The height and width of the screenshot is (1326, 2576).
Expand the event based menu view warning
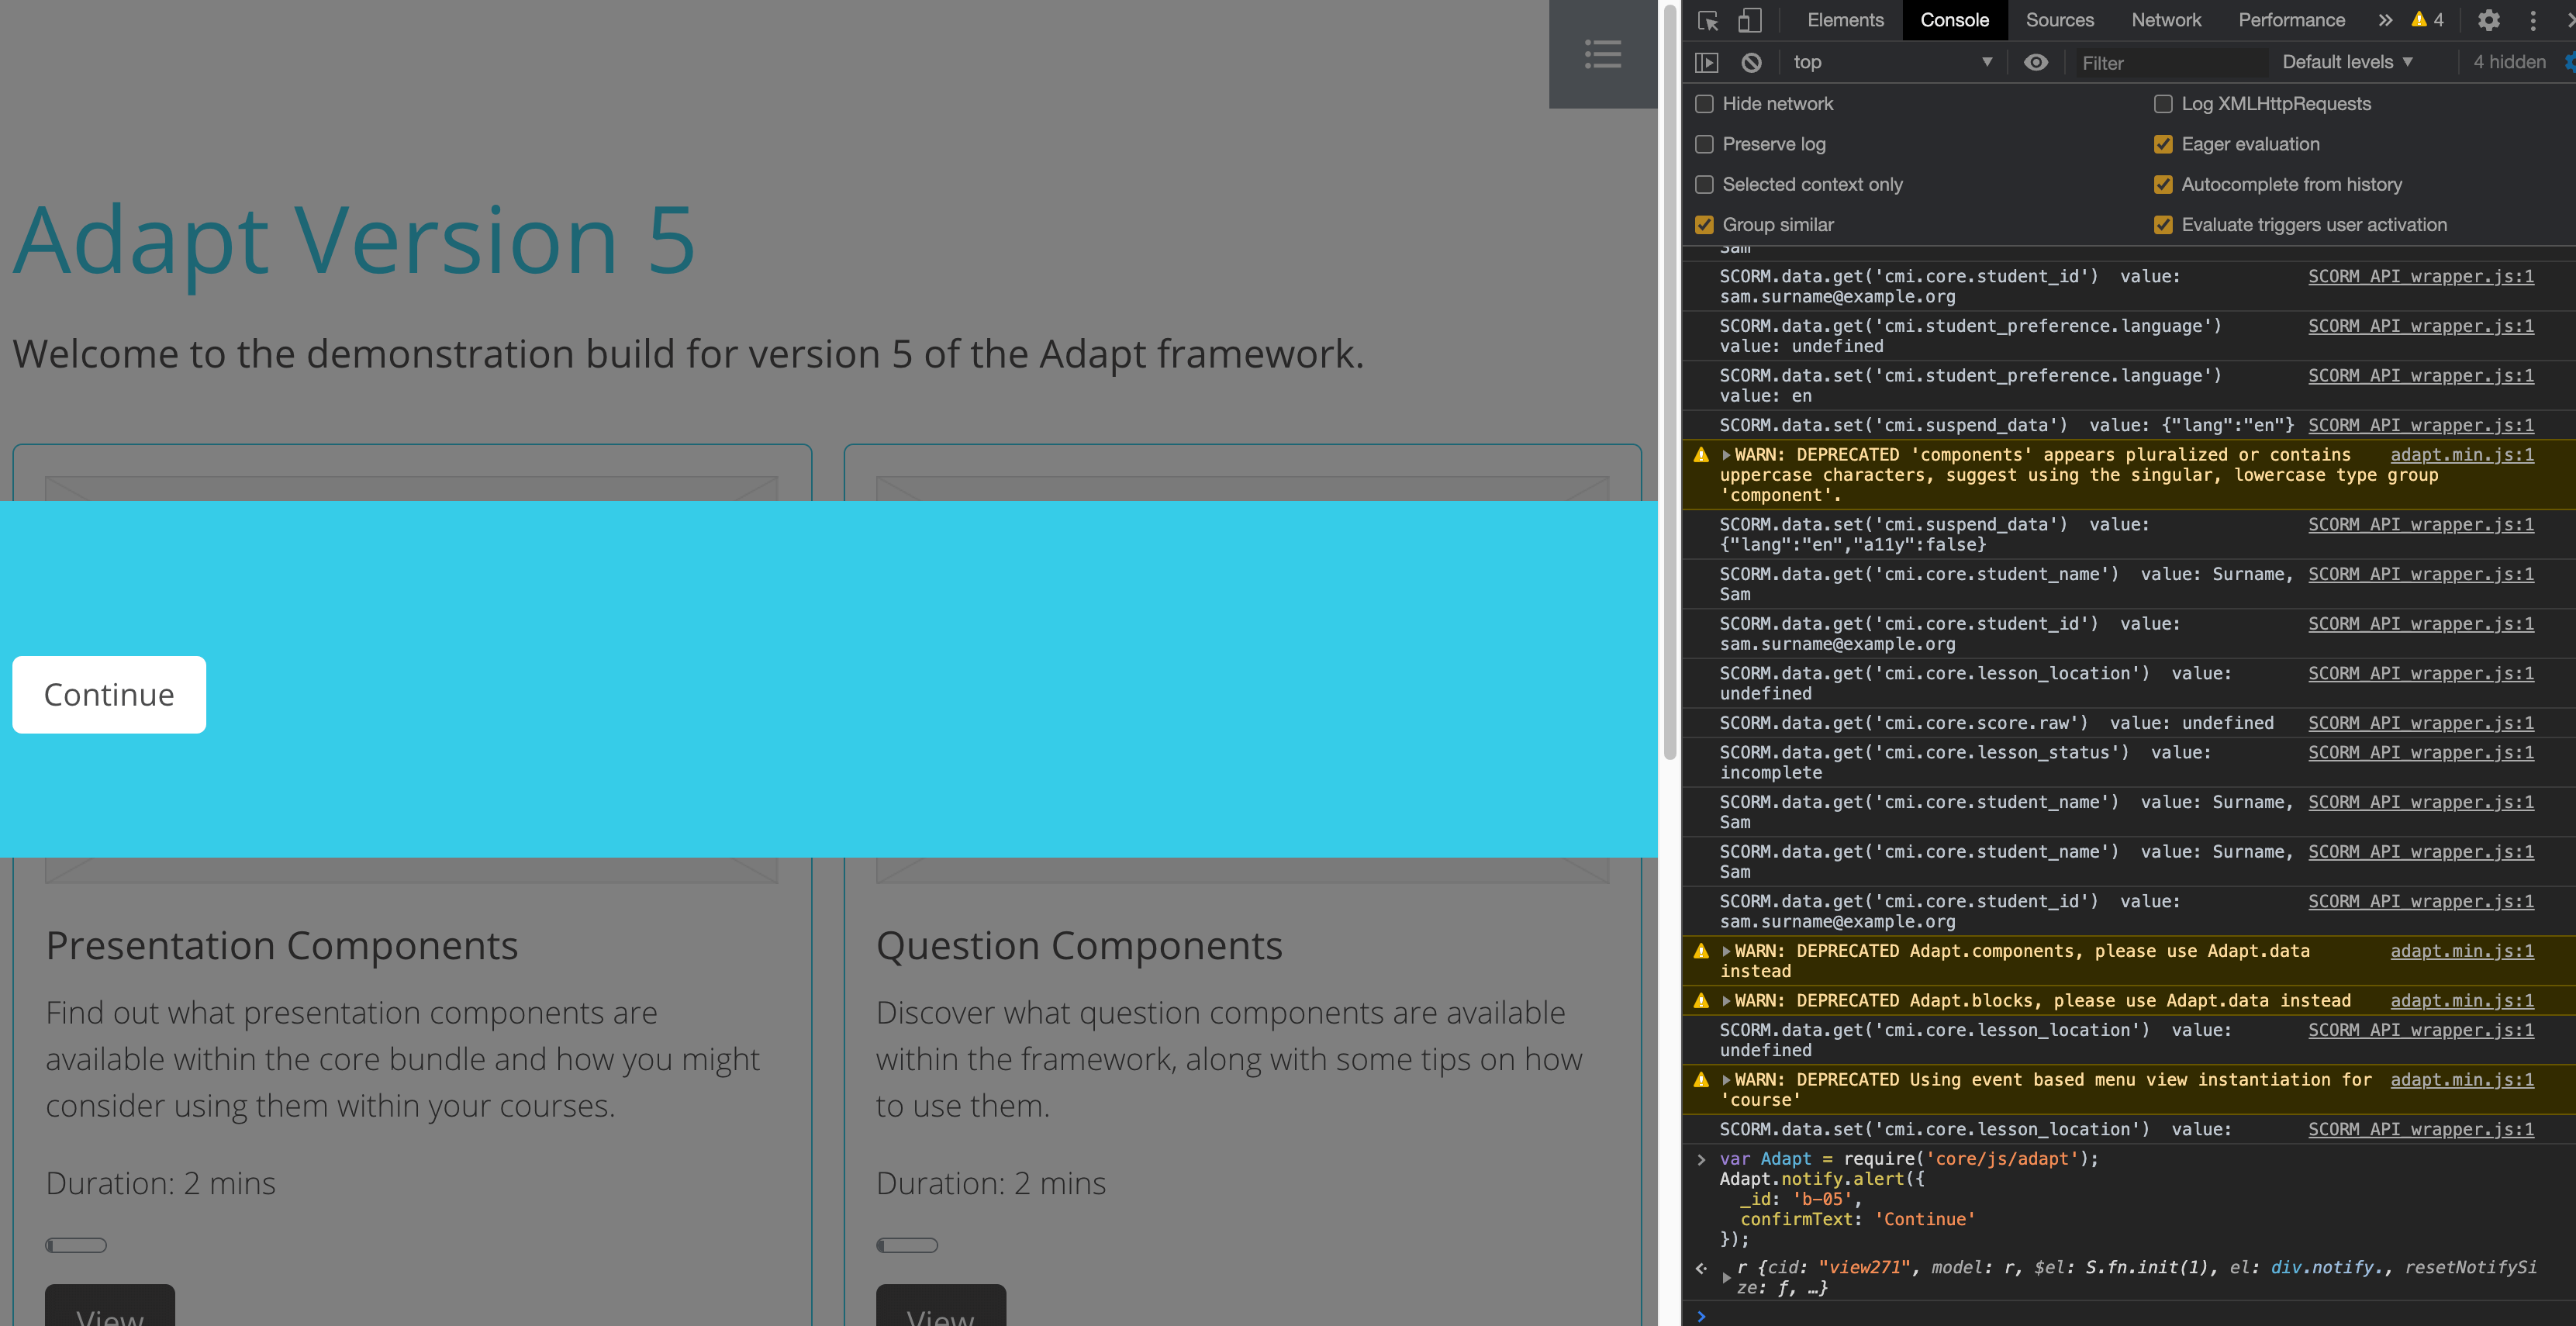click(1726, 1080)
